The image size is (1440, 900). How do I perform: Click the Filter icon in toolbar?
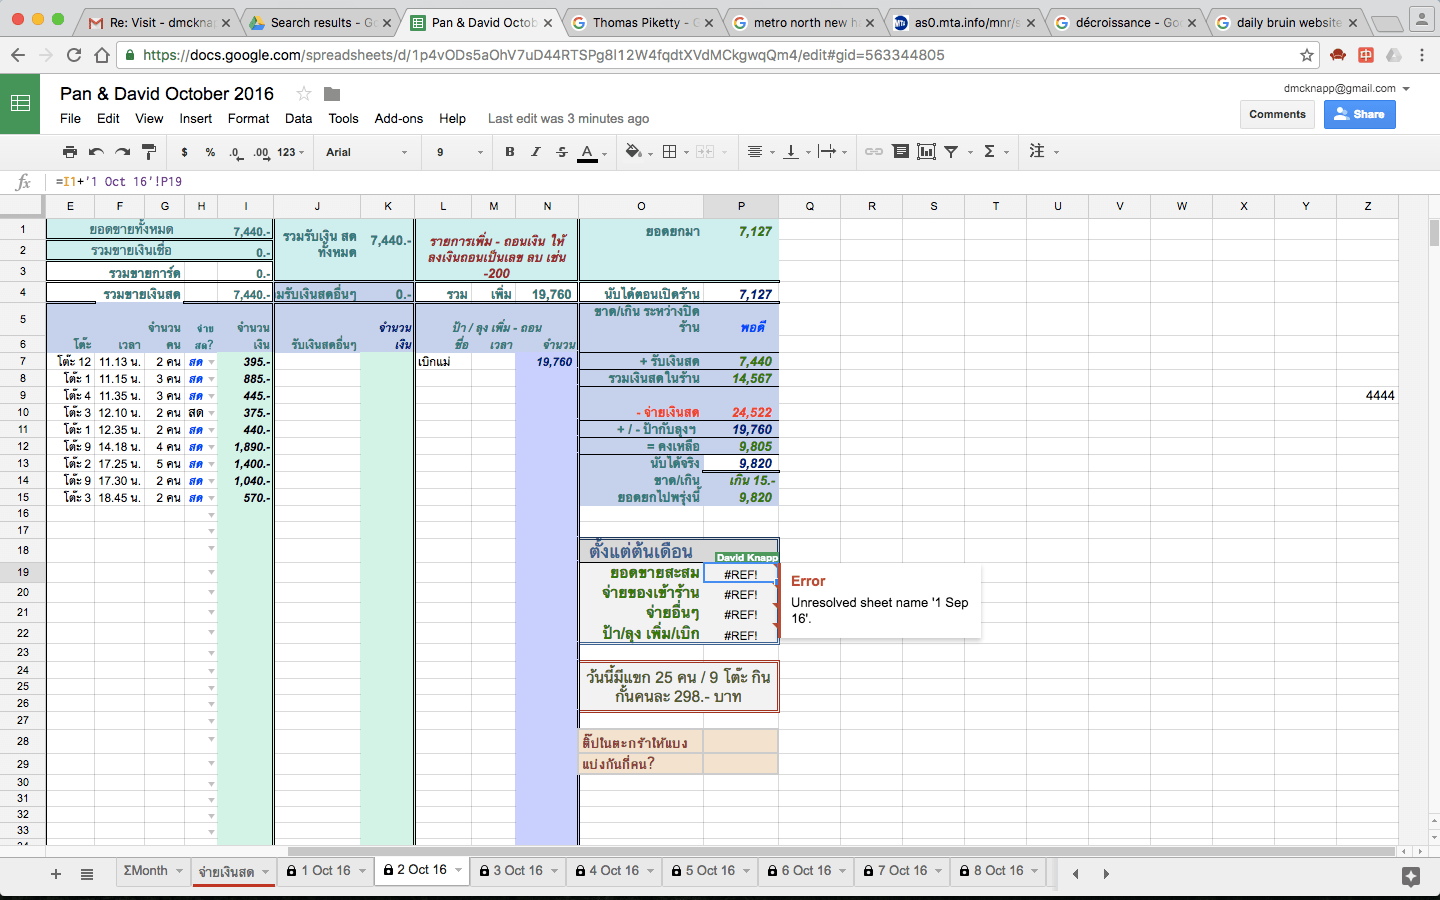click(x=952, y=152)
